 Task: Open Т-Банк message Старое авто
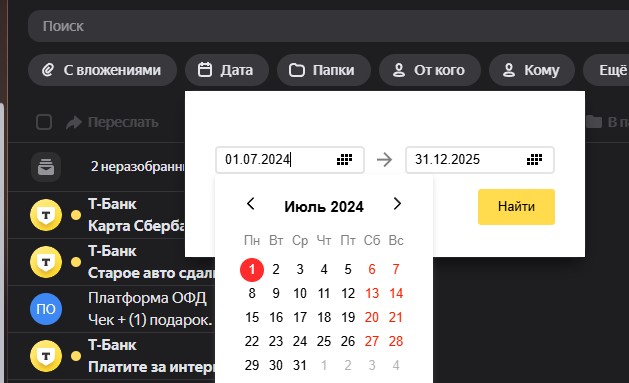pyautogui.click(x=112, y=262)
